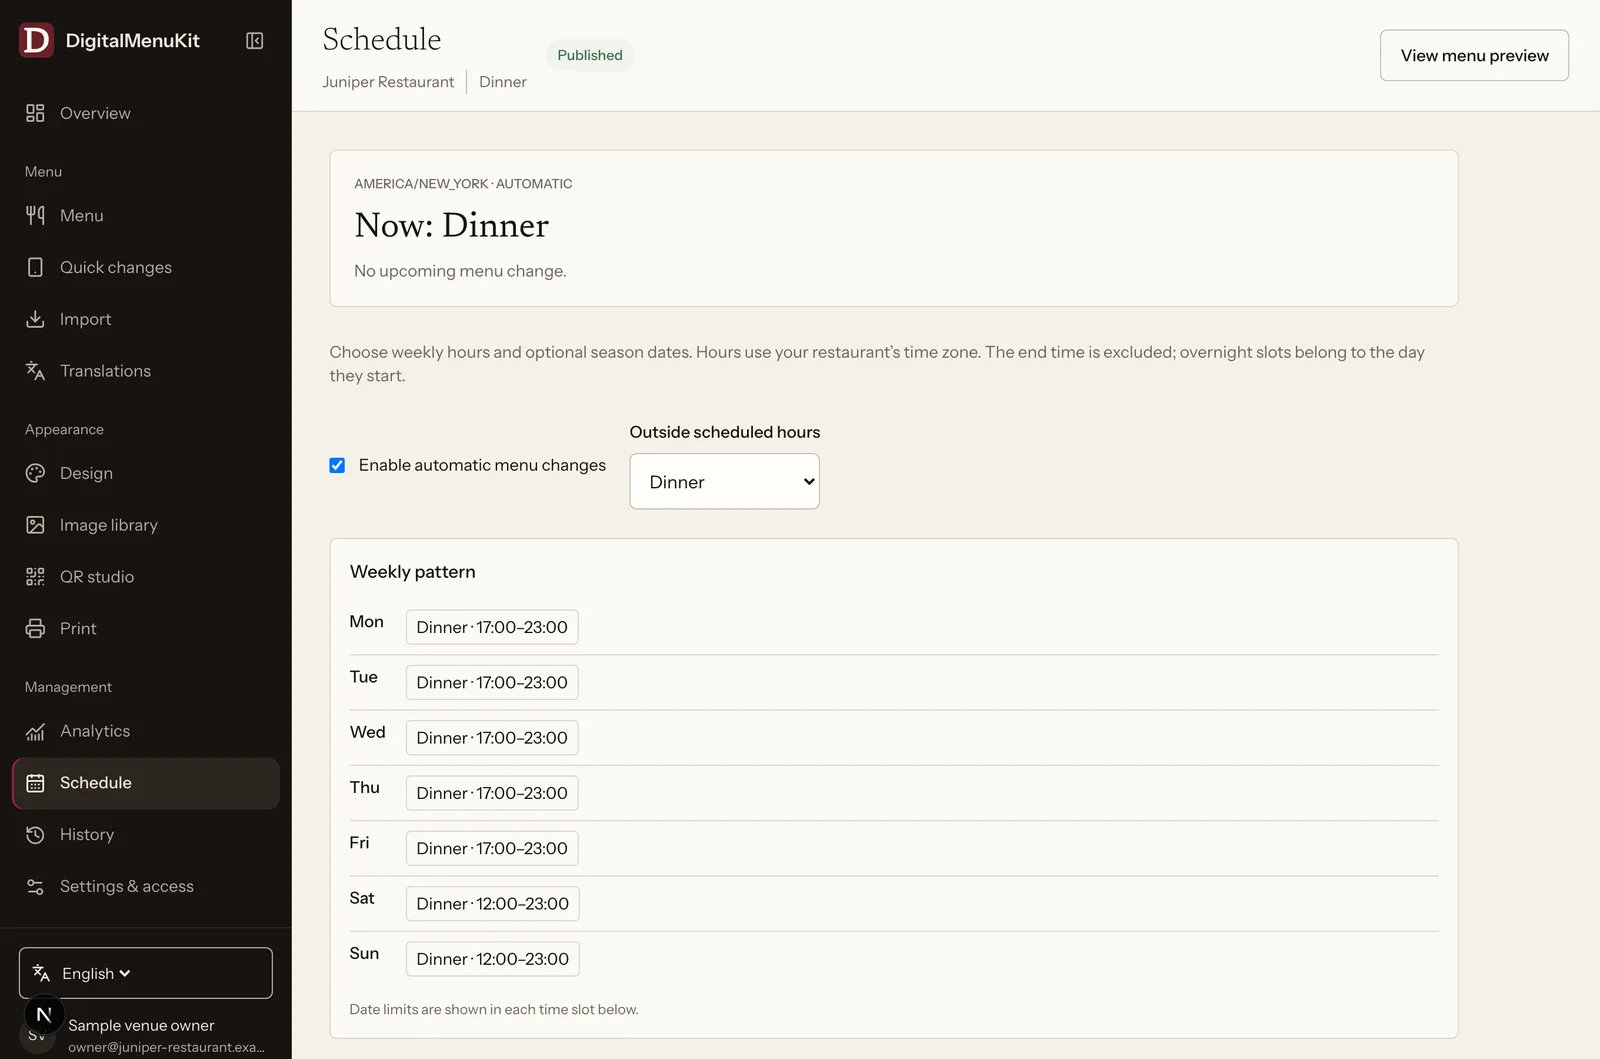Open the Outside scheduled hours dropdown
Screen dimensions: 1600x1059
tap(724, 481)
